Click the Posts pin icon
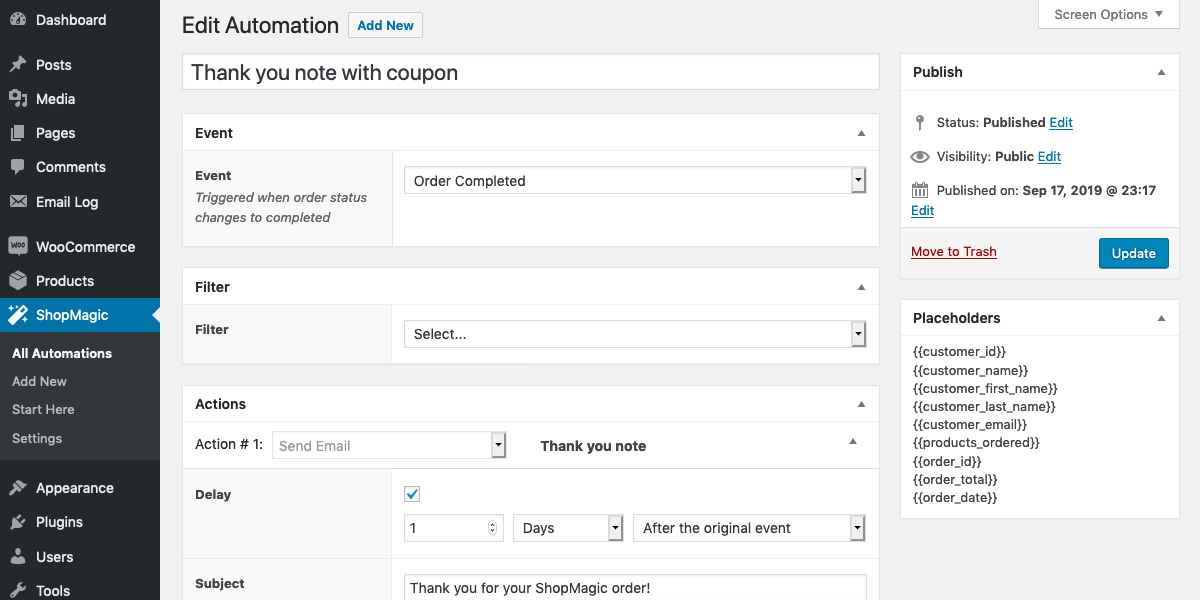 click(x=18, y=65)
